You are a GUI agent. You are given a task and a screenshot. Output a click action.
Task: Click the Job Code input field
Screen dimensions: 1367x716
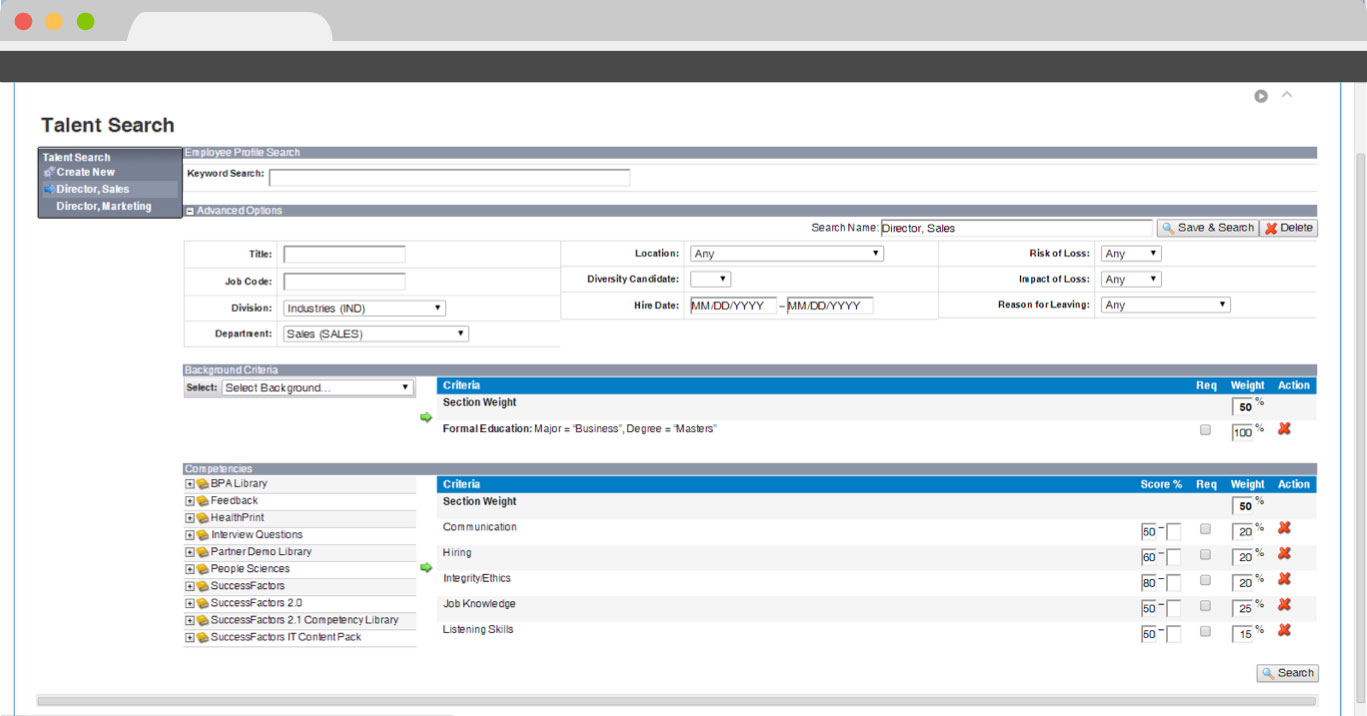click(x=344, y=281)
